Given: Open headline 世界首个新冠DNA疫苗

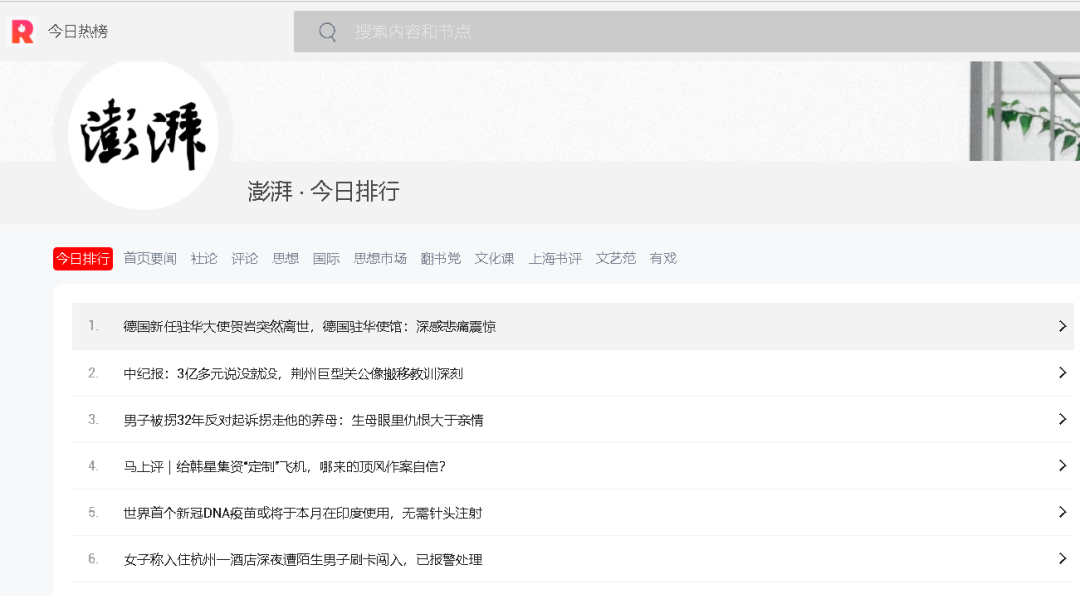Looking at the screenshot, I should point(302,513).
